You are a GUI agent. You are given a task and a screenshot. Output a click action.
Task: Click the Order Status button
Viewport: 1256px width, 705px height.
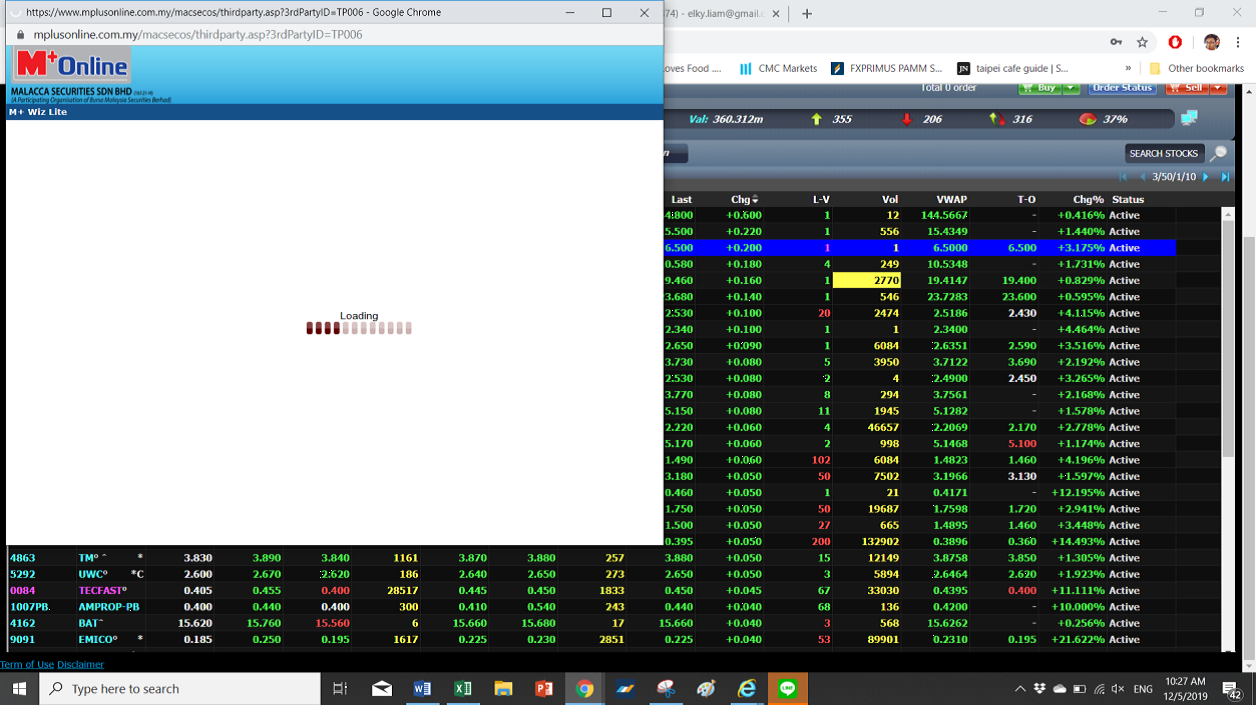[x=1122, y=88]
